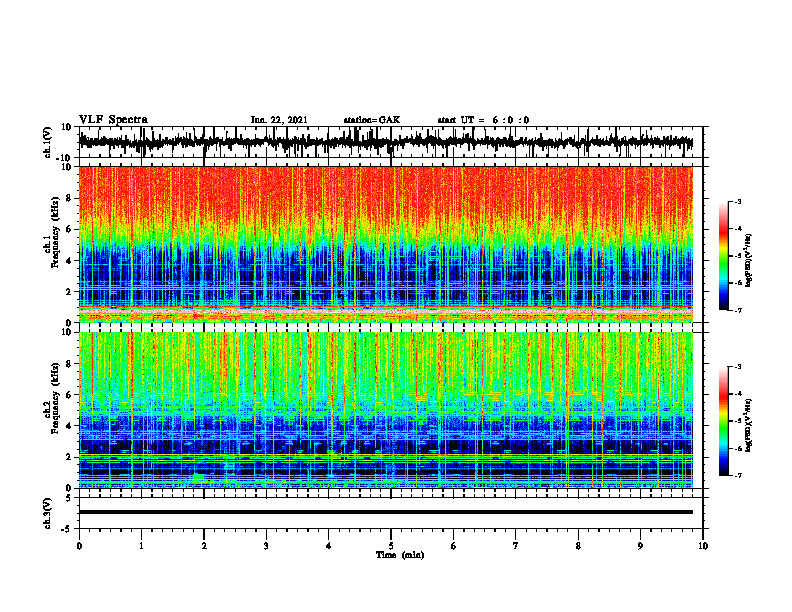
Task: Click the "-7" label below ch.2 color bar
Action: point(738,476)
